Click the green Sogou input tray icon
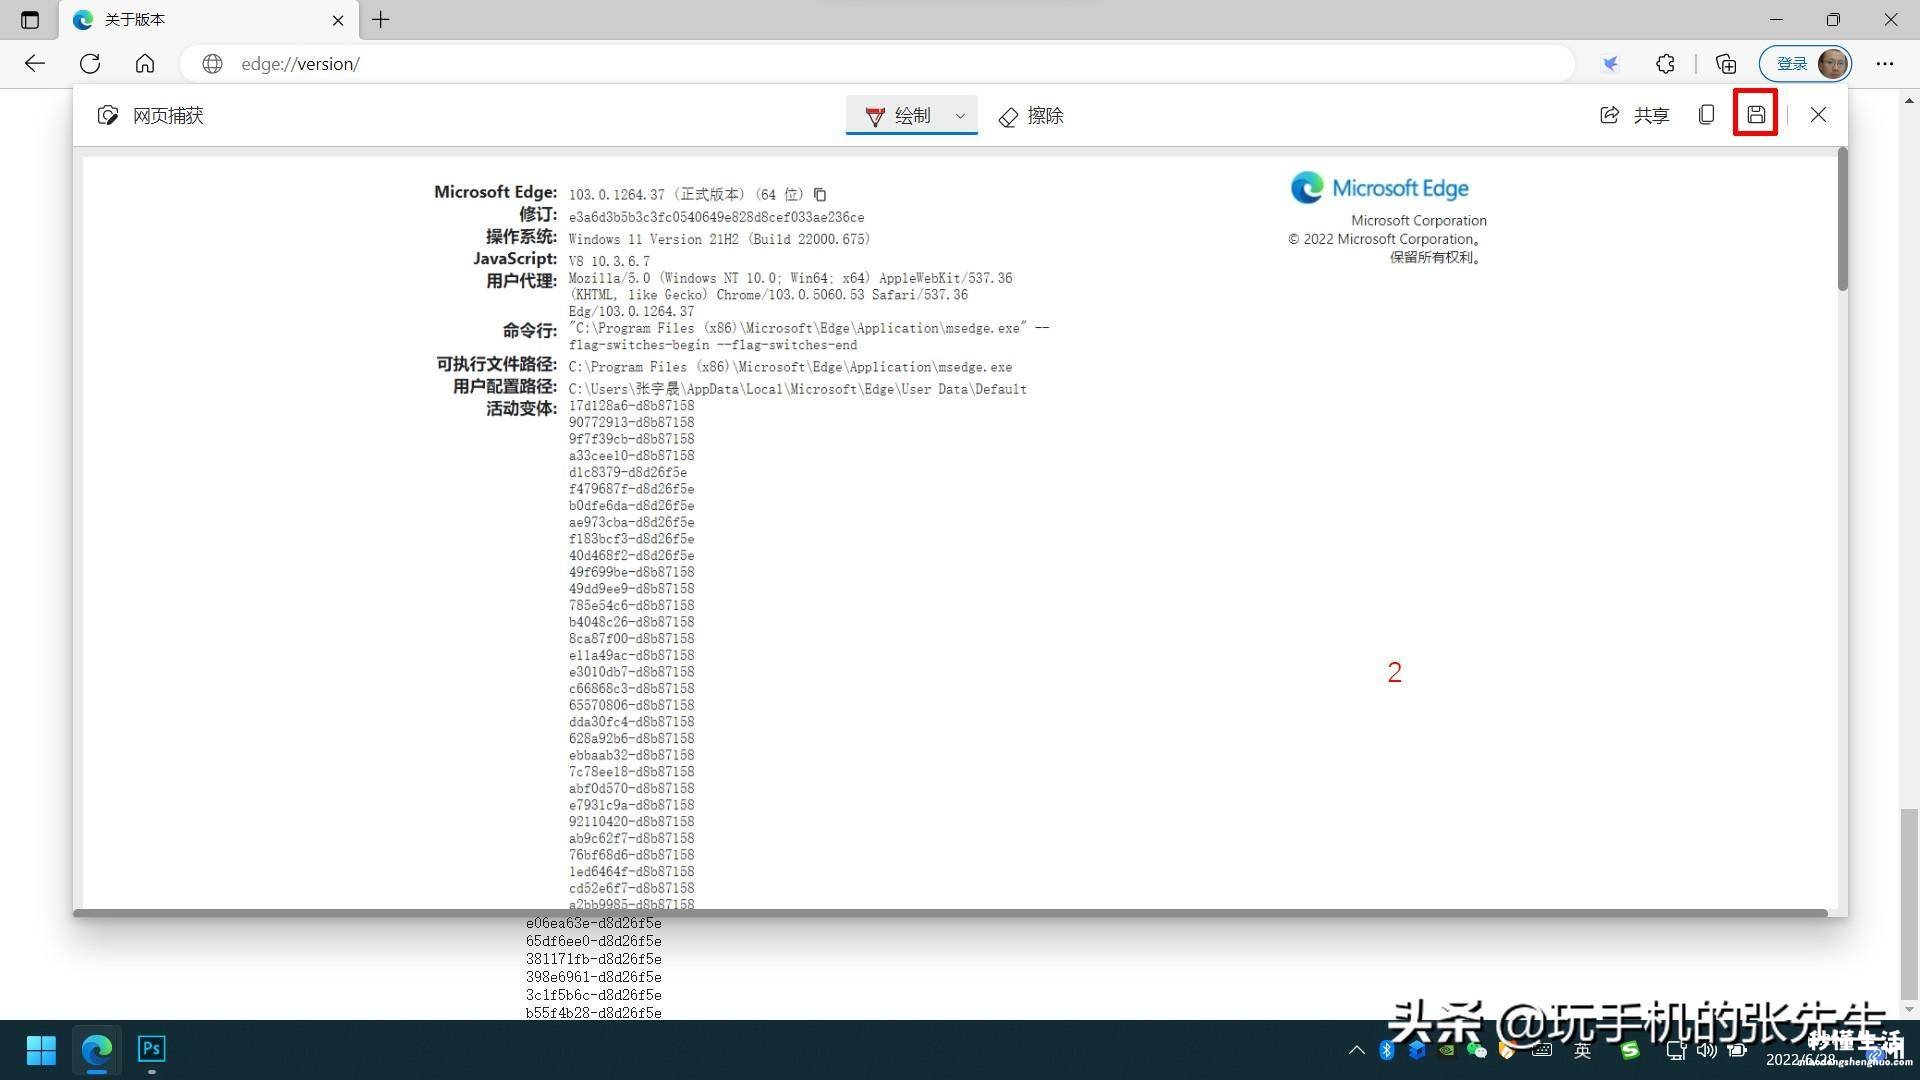The height and width of the screenshot is (1080, 1920). (x=1630, y=1050)
